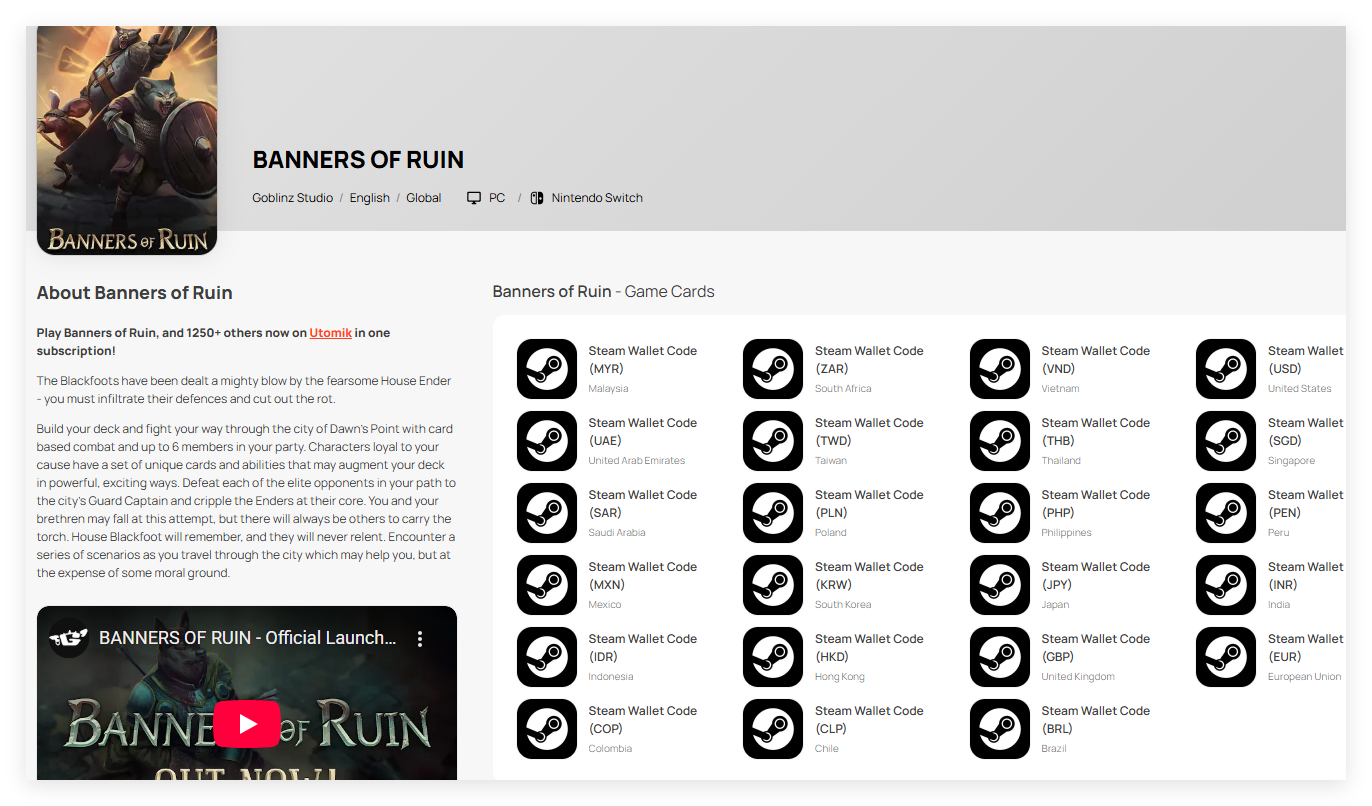Open Steam Wallet Code (GBP) United Kingdom

pos(1095,648)
